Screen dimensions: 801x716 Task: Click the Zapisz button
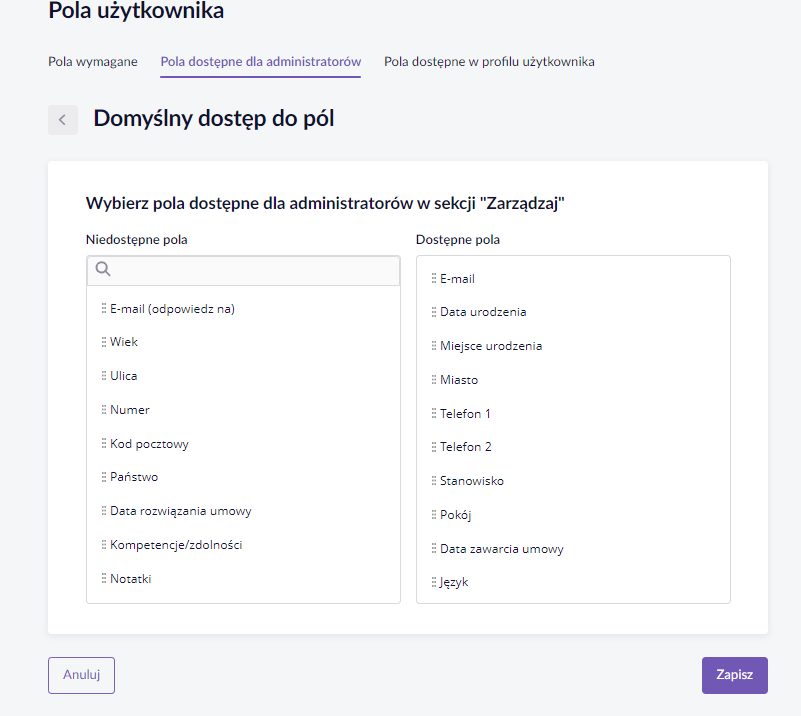[735, 675]
